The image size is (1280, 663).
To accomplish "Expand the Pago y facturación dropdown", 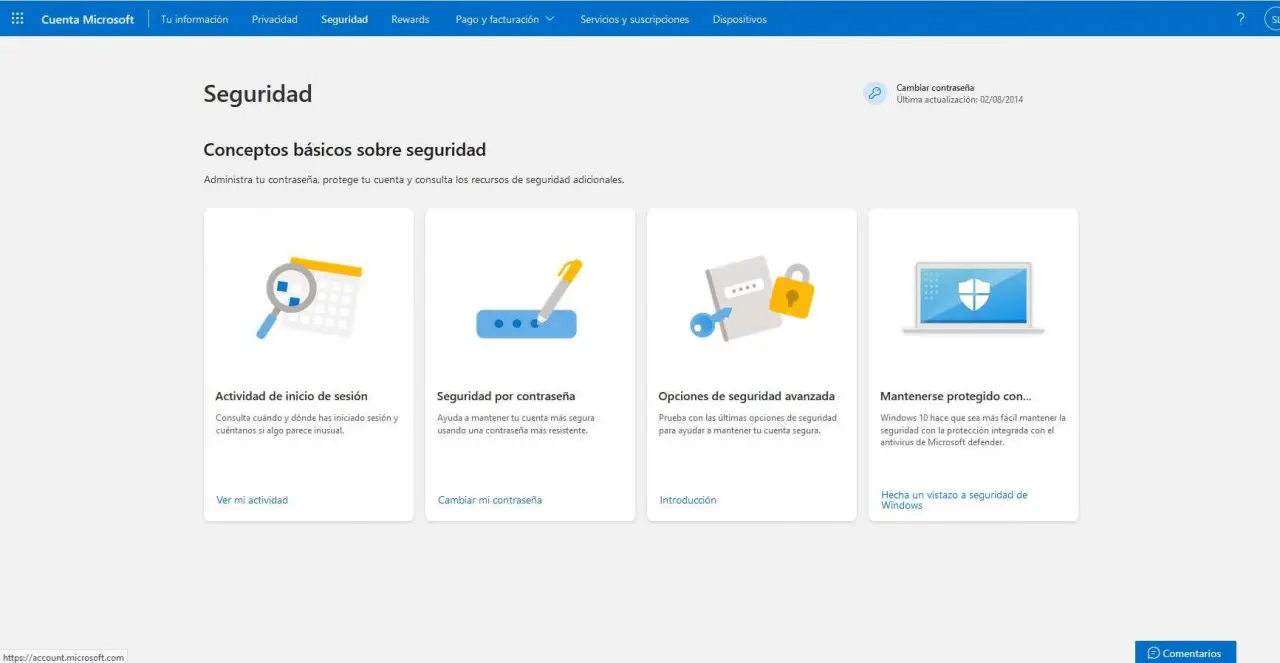I will 504,19.
